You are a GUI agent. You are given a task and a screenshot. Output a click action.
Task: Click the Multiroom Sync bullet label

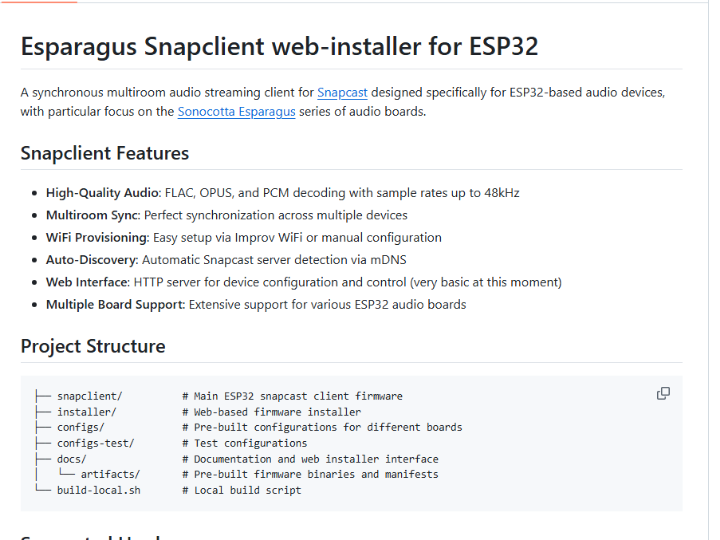tap(92, 215)
